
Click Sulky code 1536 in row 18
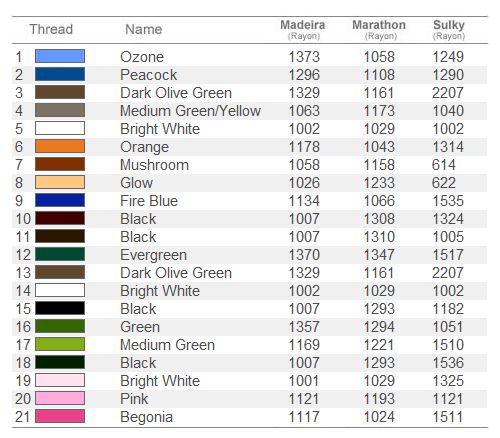coord(448,363)
